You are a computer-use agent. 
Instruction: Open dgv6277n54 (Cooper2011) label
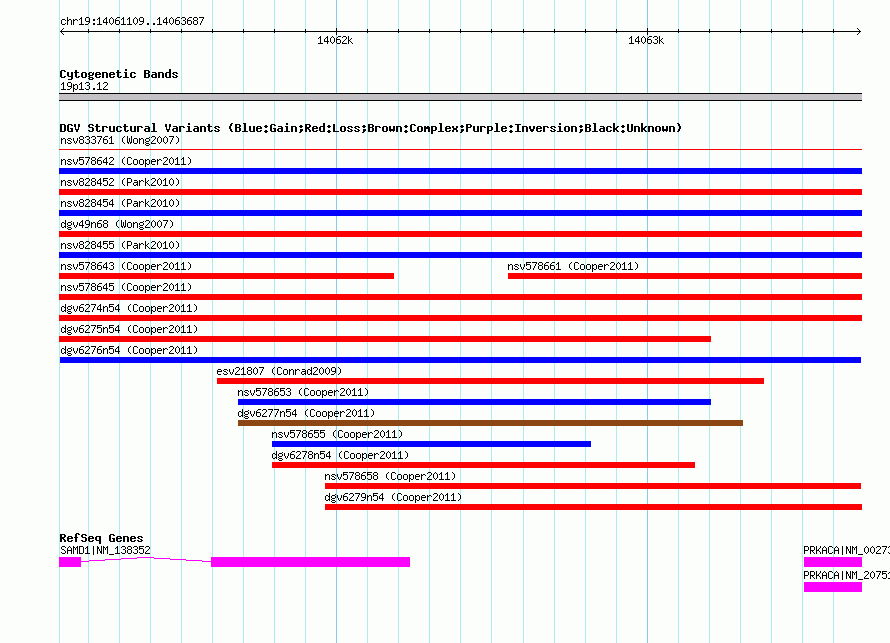coord(306,413)
